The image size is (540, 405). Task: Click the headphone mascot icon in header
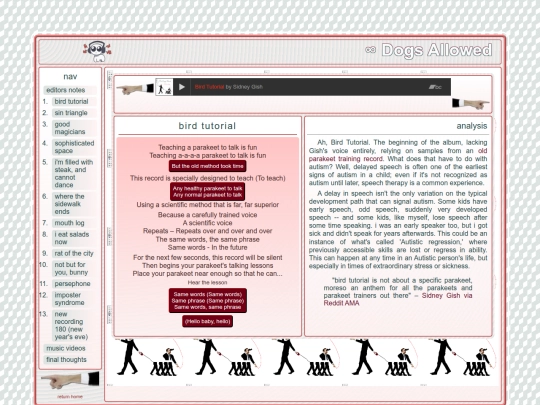pyautogui.click(x=97, y=51)
